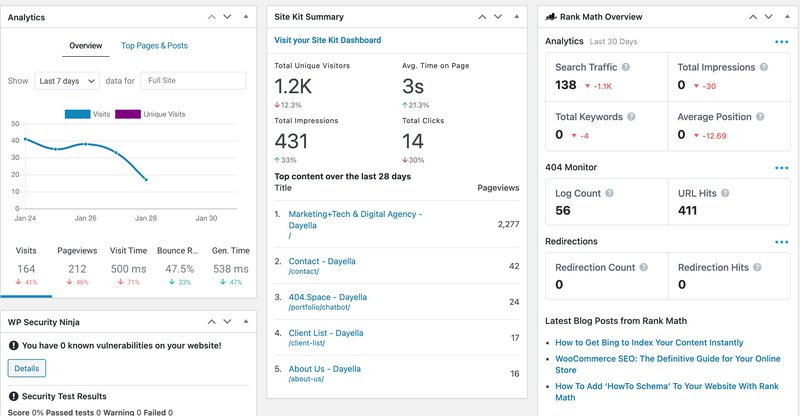Click help icon next to Redirection Hits
The height and width of the screenshot is (416, 800).
[757, 267]
